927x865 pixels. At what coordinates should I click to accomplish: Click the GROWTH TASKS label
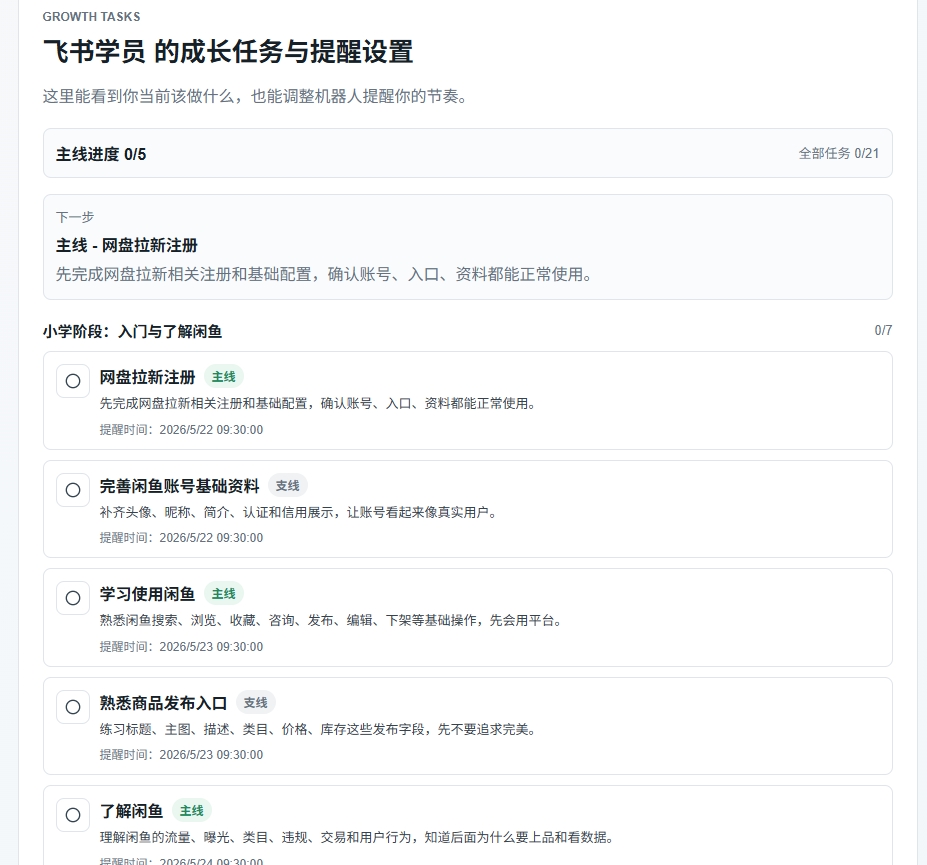pyautogui.click(x=92, y=17)
